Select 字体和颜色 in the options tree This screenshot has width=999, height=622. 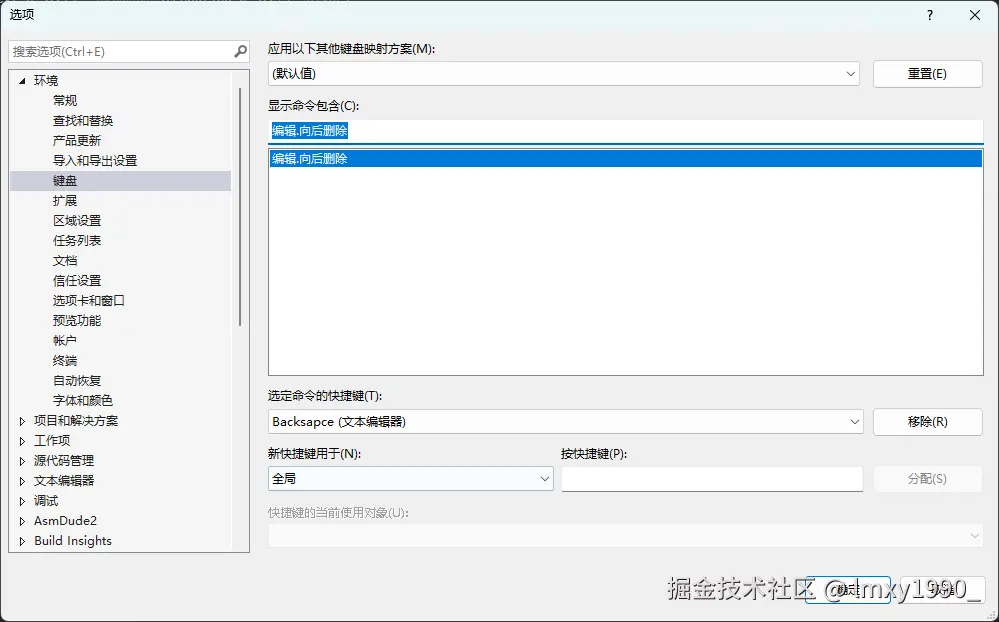click(x=83, y=401)
